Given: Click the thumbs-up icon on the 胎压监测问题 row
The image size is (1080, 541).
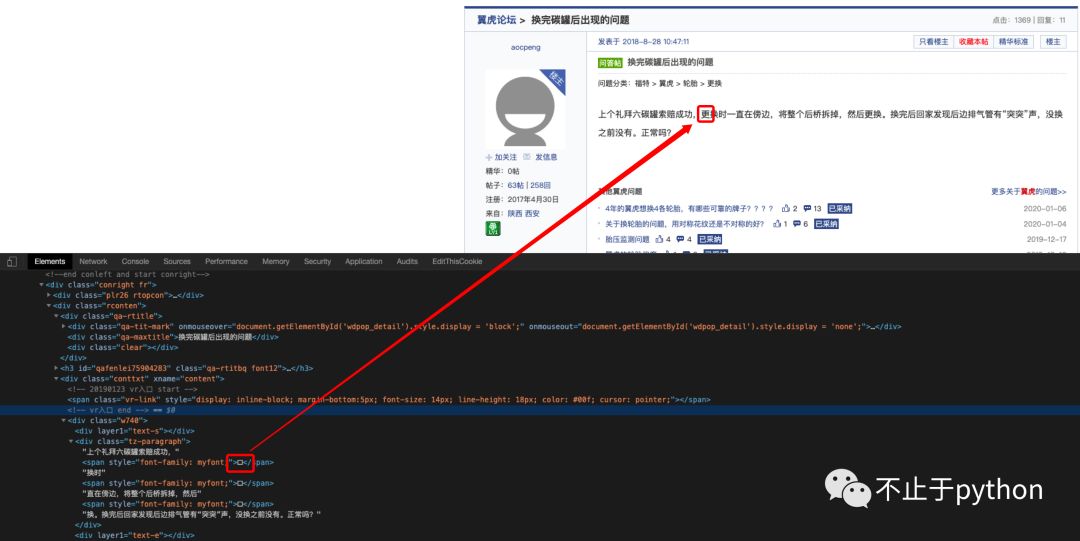Looking at the screenshot, I should pyautogui.click(x=660, y=240).
